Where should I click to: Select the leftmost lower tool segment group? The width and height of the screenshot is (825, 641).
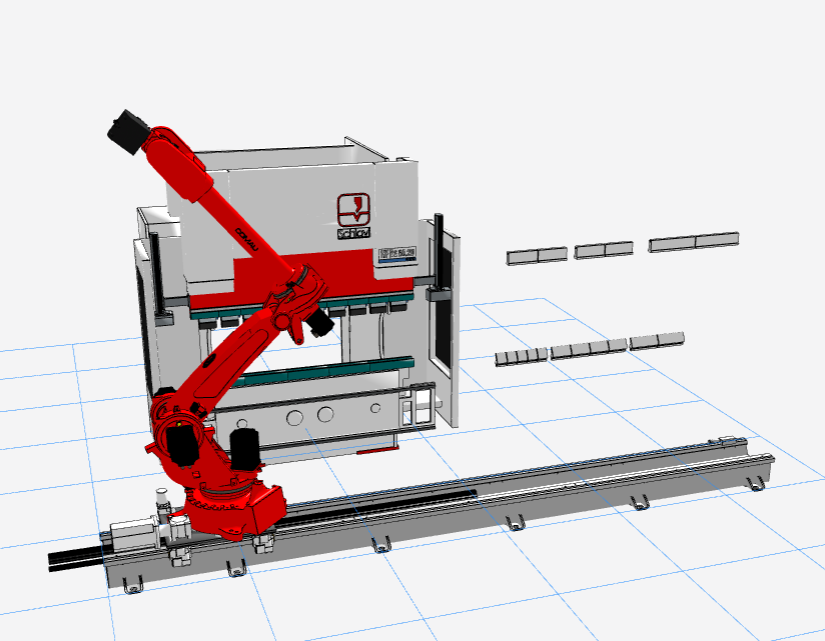coord(521,356)
